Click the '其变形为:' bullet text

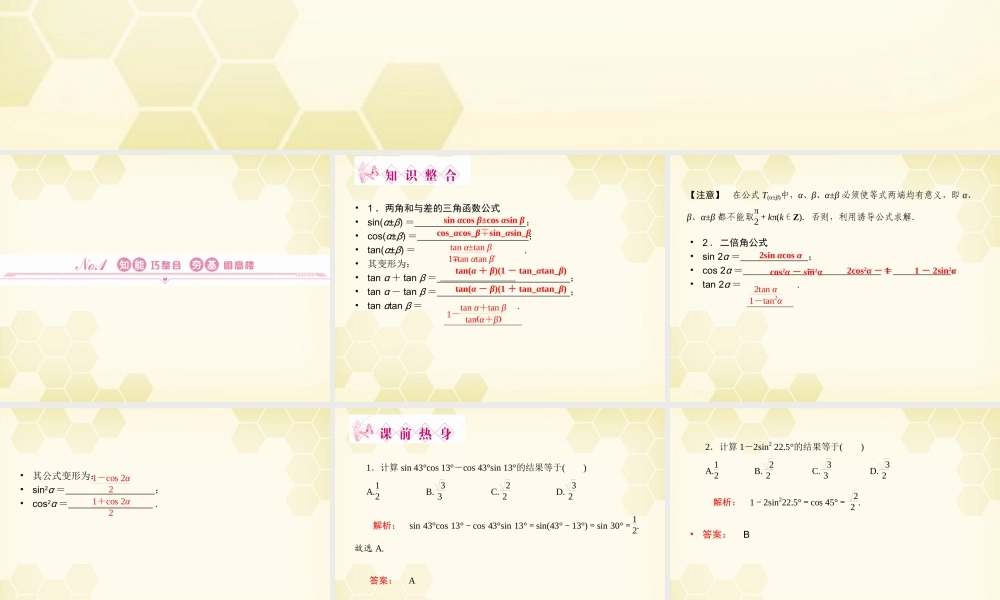click(x=388, y=263)
